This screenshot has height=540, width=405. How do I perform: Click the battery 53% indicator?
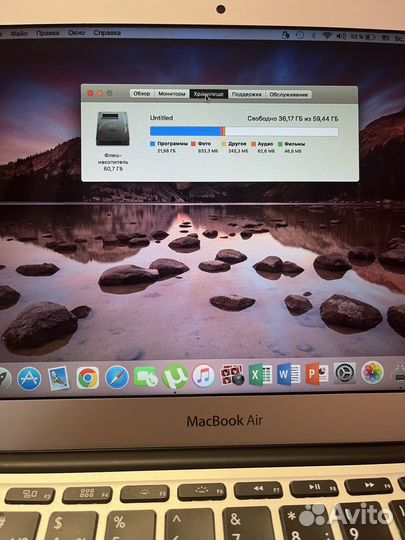click(x=364, y=37)
